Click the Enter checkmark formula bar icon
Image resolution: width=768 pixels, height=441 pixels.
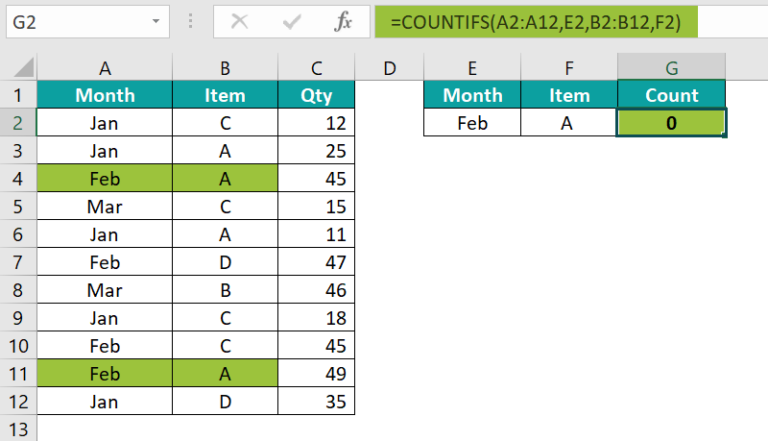click(291, 22)
